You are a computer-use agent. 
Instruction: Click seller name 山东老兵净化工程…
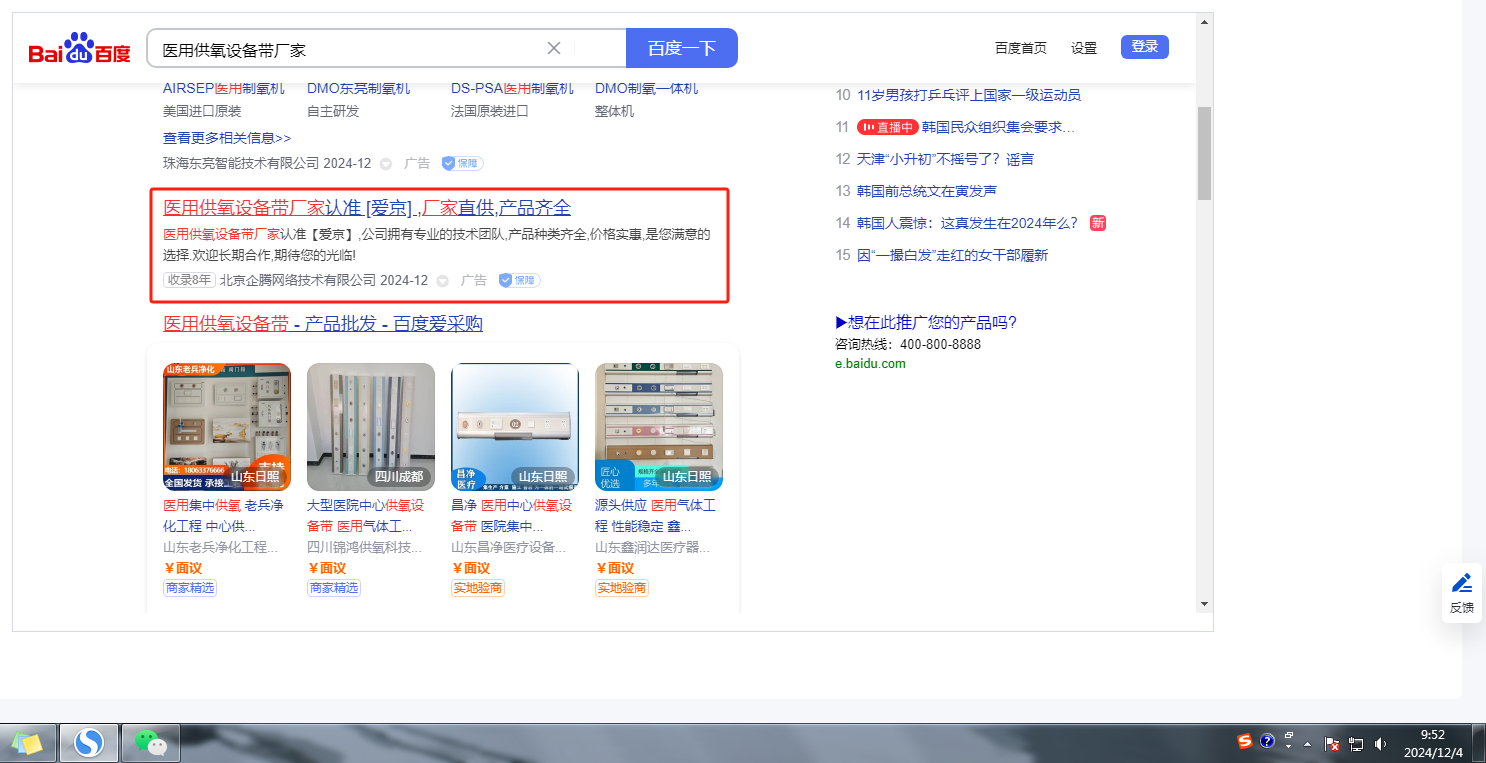click(220, 548)
